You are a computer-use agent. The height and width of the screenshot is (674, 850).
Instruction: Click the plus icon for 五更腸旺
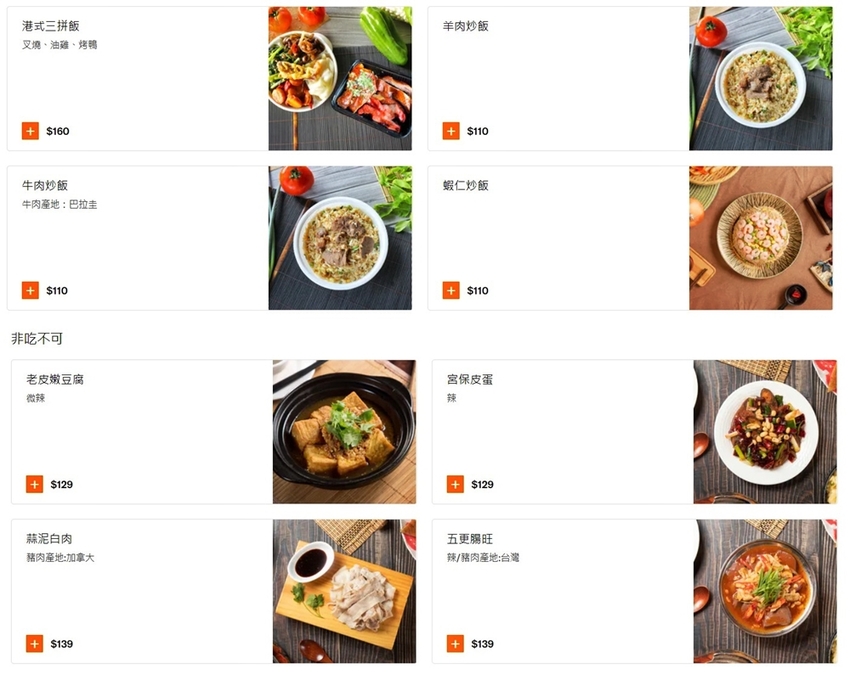(455, 644)
